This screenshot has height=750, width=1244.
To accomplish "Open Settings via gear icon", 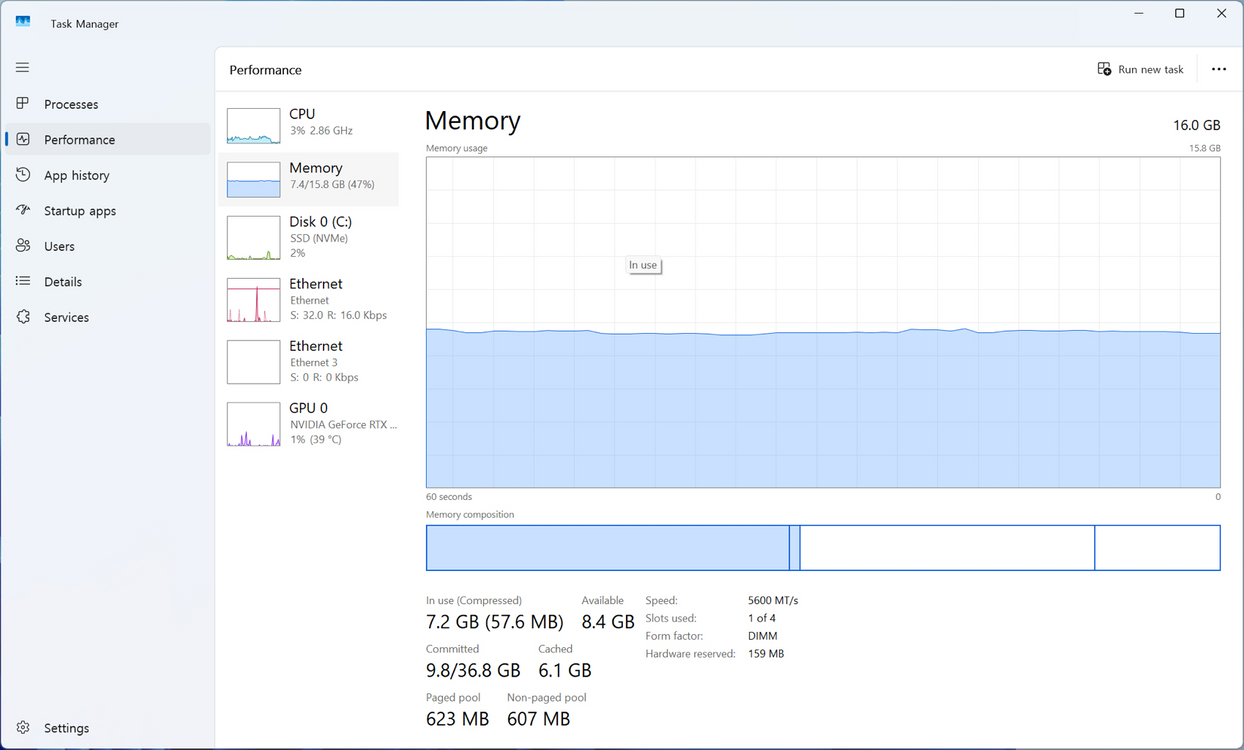I will [x=23, y=728].
